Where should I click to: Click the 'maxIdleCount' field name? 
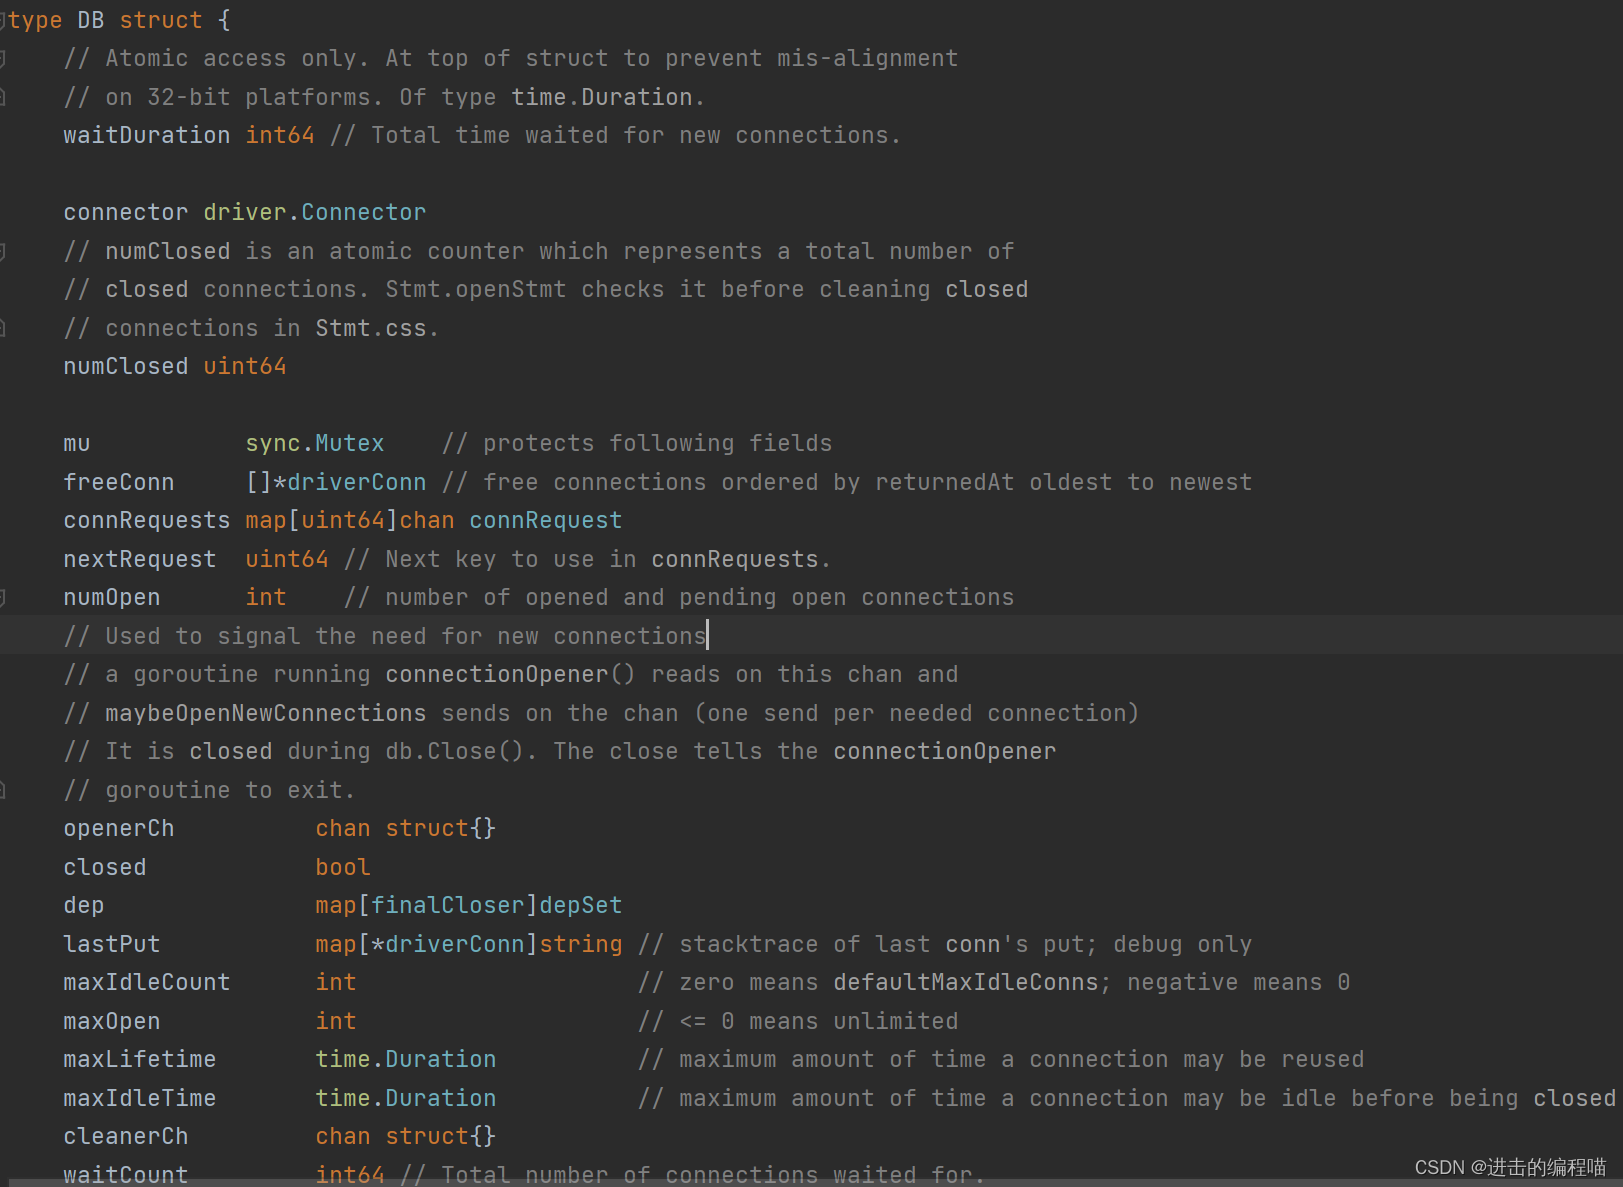[x=147, y=982]
